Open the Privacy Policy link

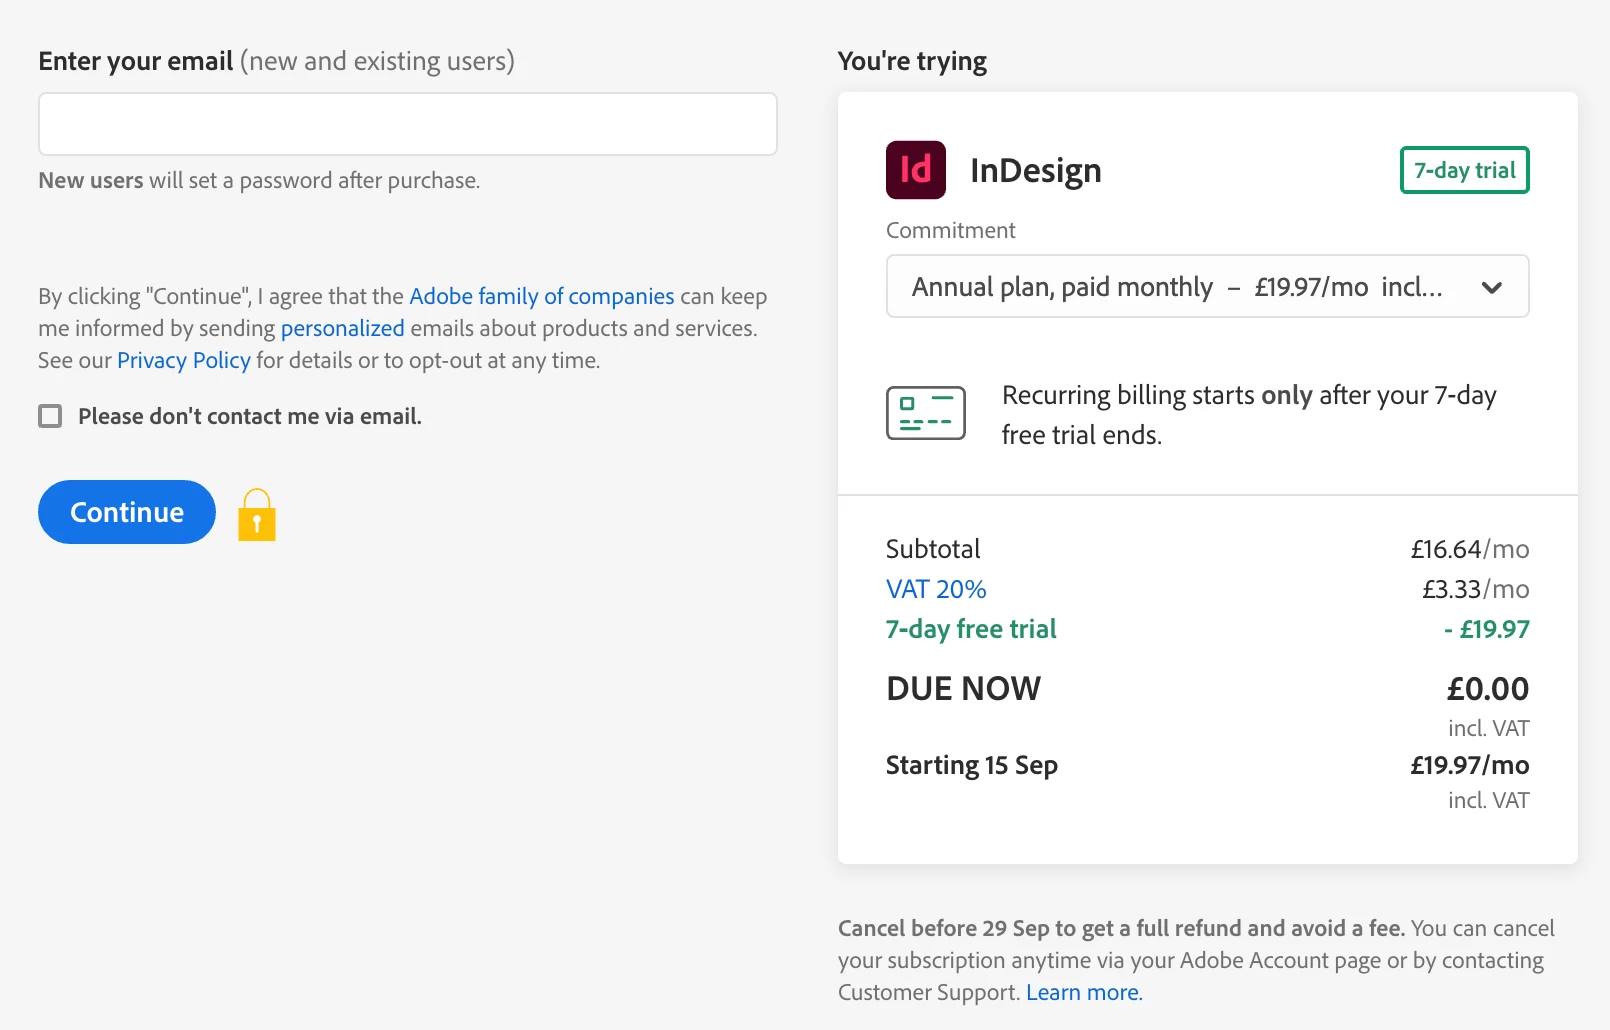pos(183,360)
